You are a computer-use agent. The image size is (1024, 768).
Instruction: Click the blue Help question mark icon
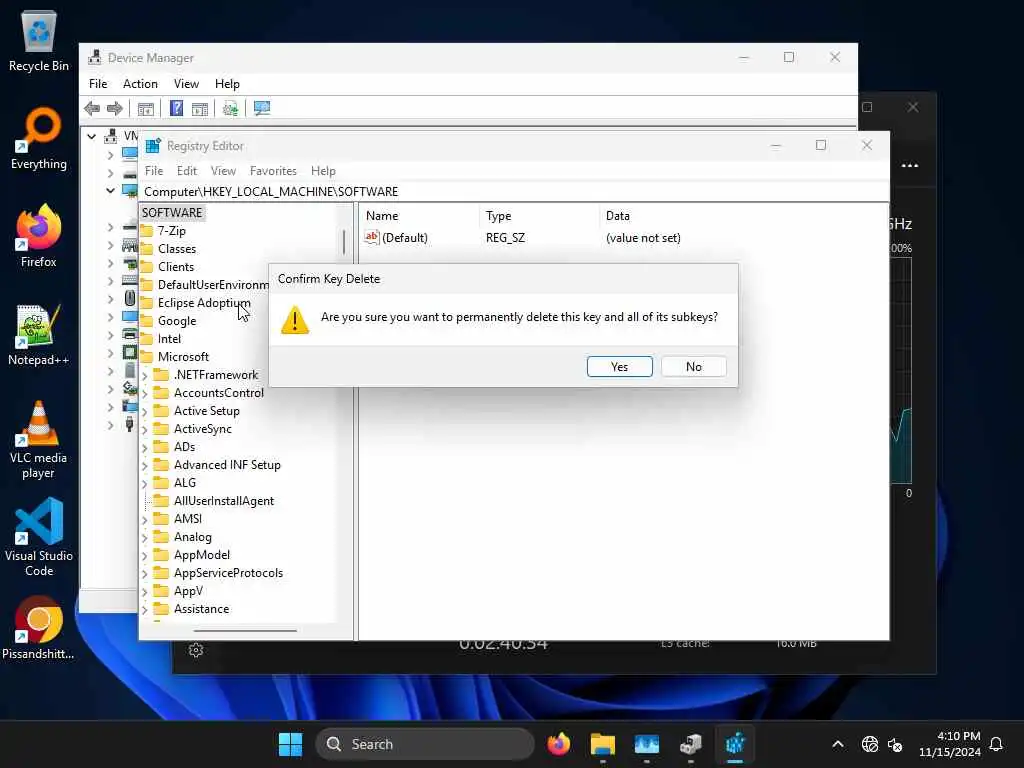pyautogui.click(x=176, y=108)
